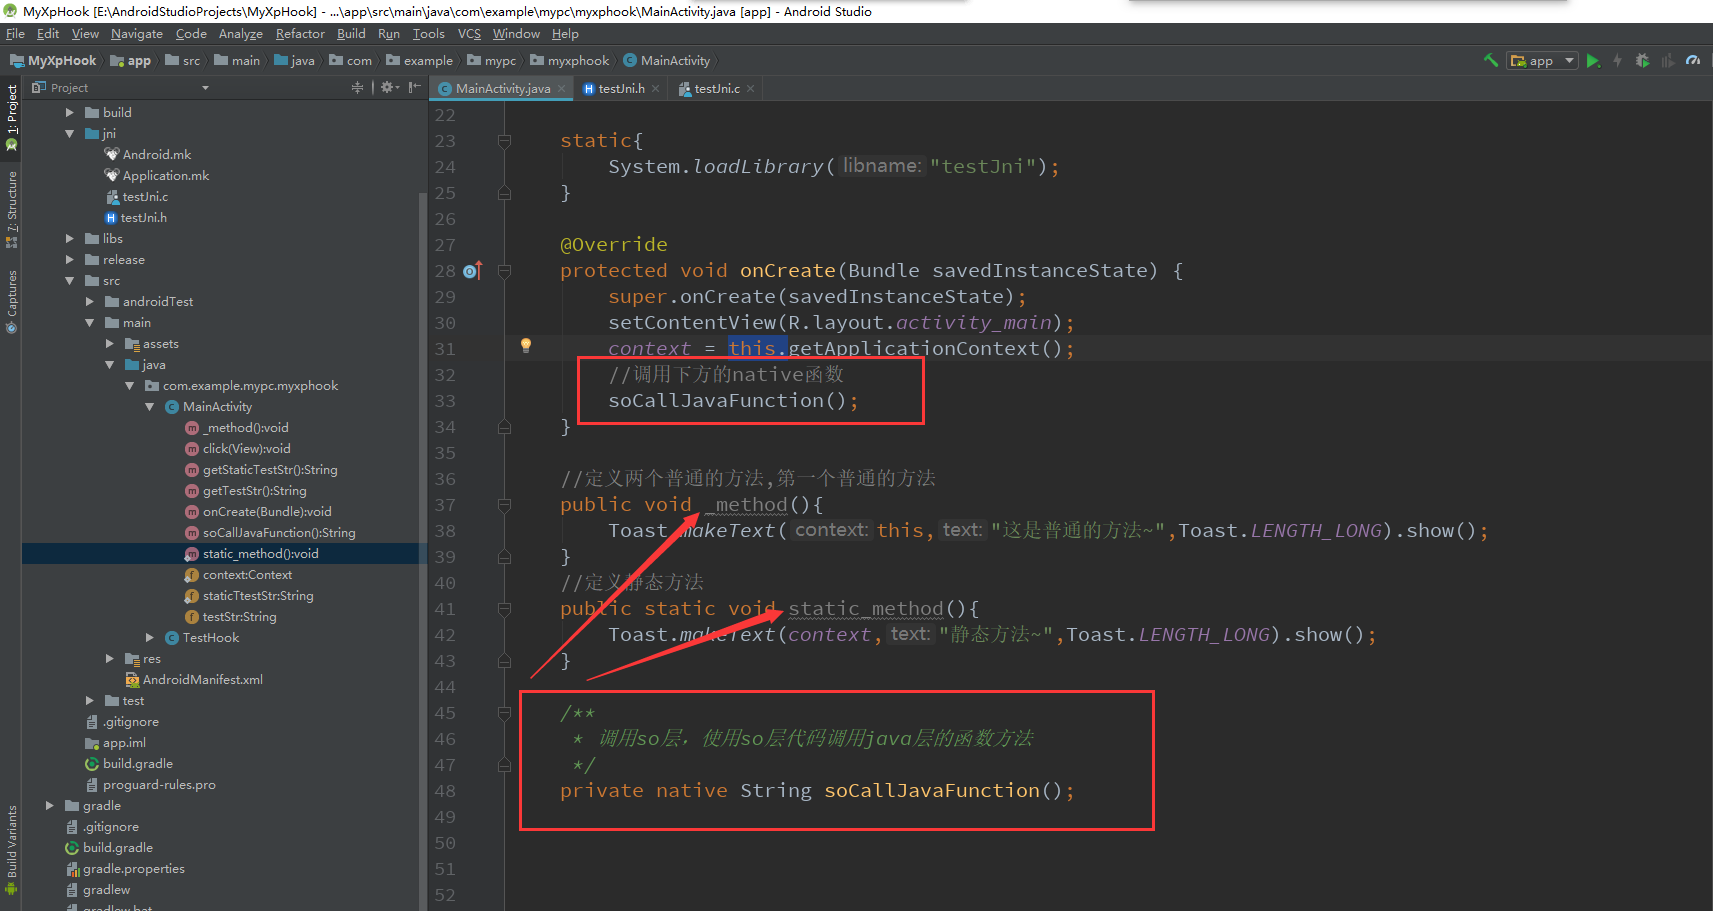
Task: Run the app with the green play icon
Action: coord(1593,61)
